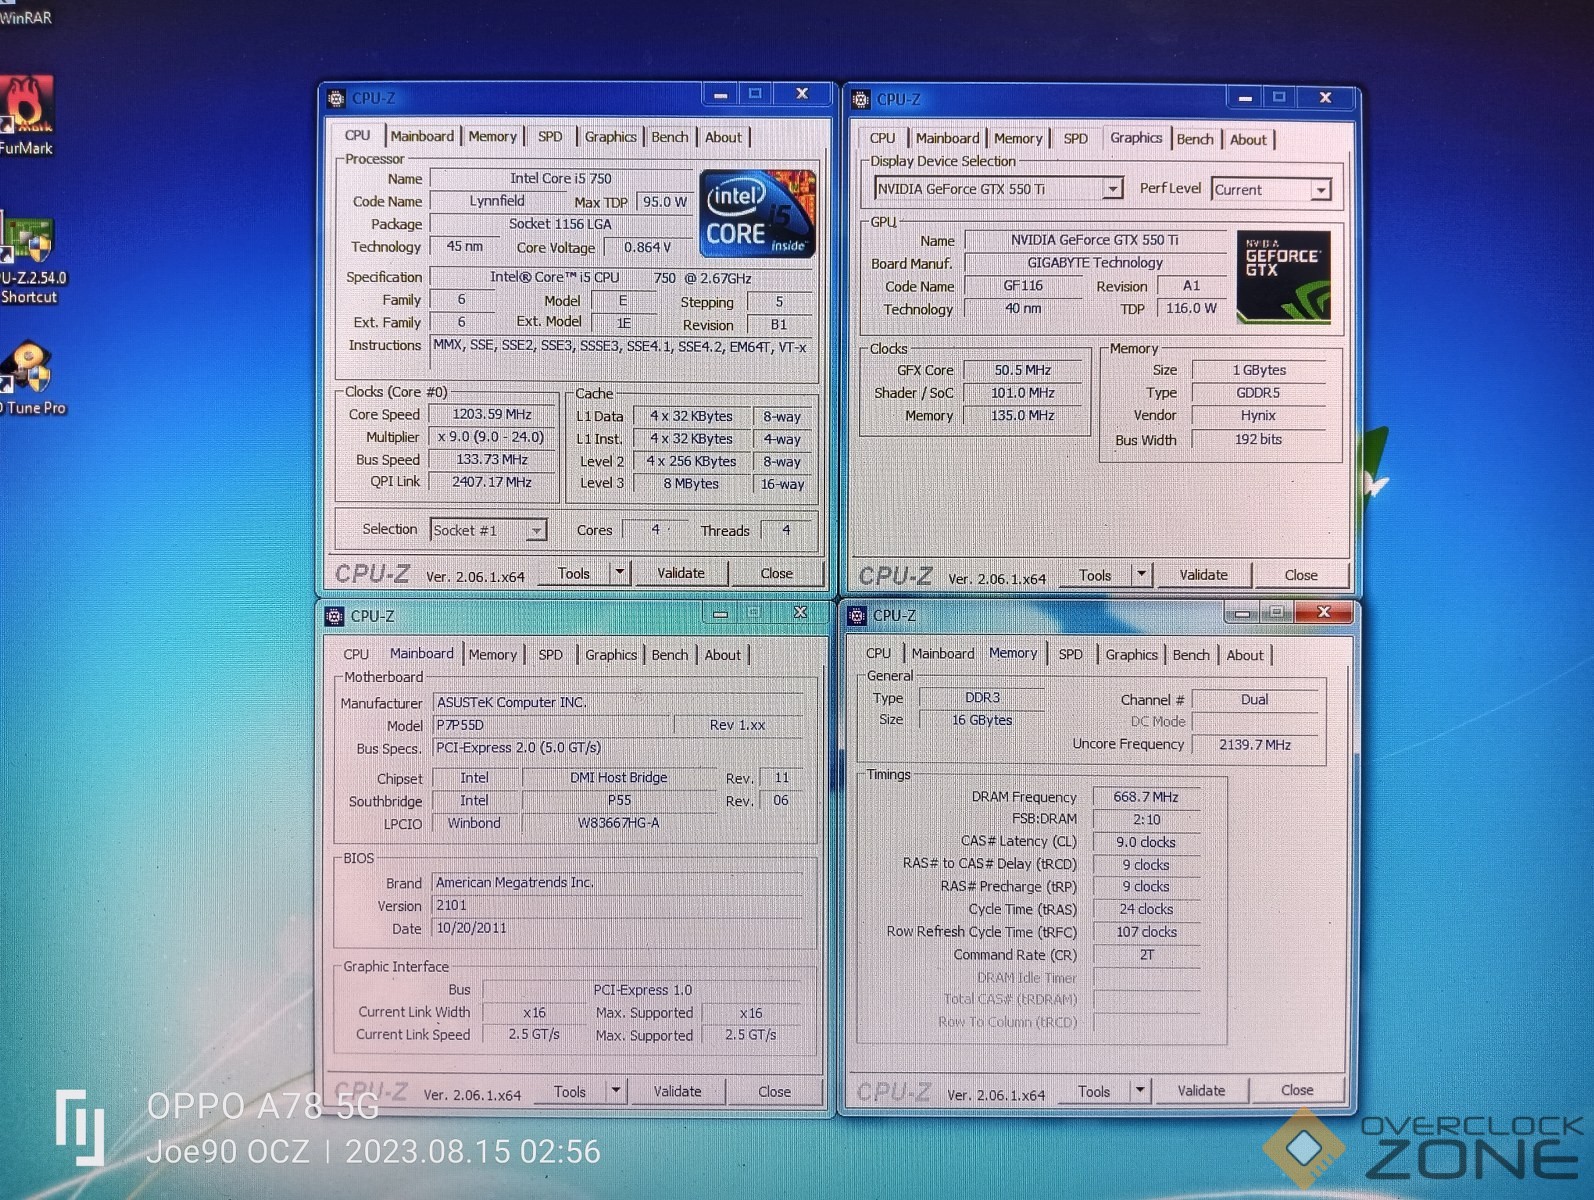Click Validate in Mainboard window
Image resolution: width=1594 pixels, height=1200 pixels.
point(677,1091)
